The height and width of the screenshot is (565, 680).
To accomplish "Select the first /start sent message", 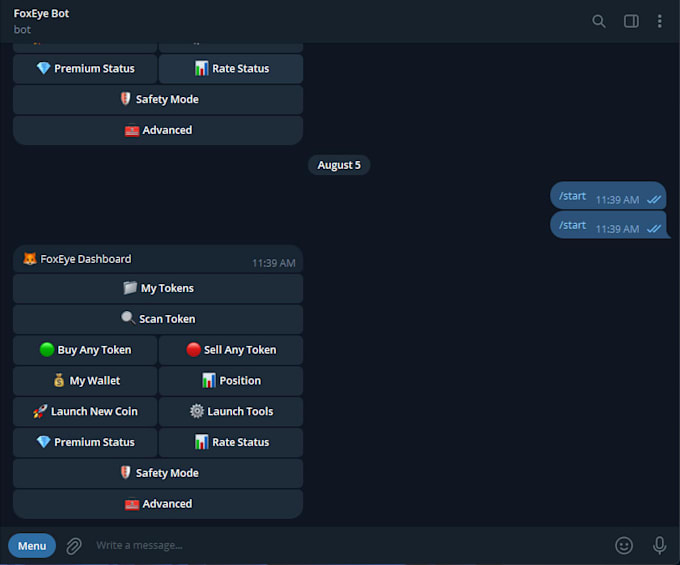I will [608, 196].
